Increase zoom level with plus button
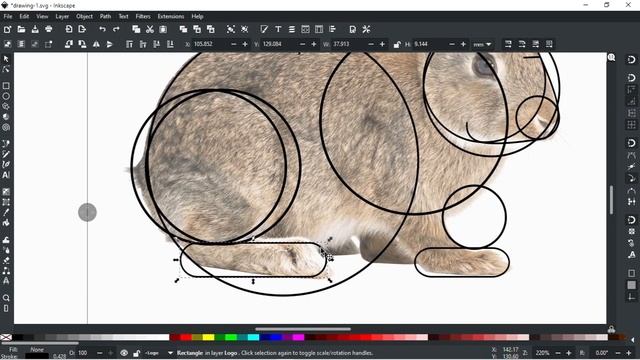The width and height of the screenshot is (640, 360). click(x=569, y=353)
